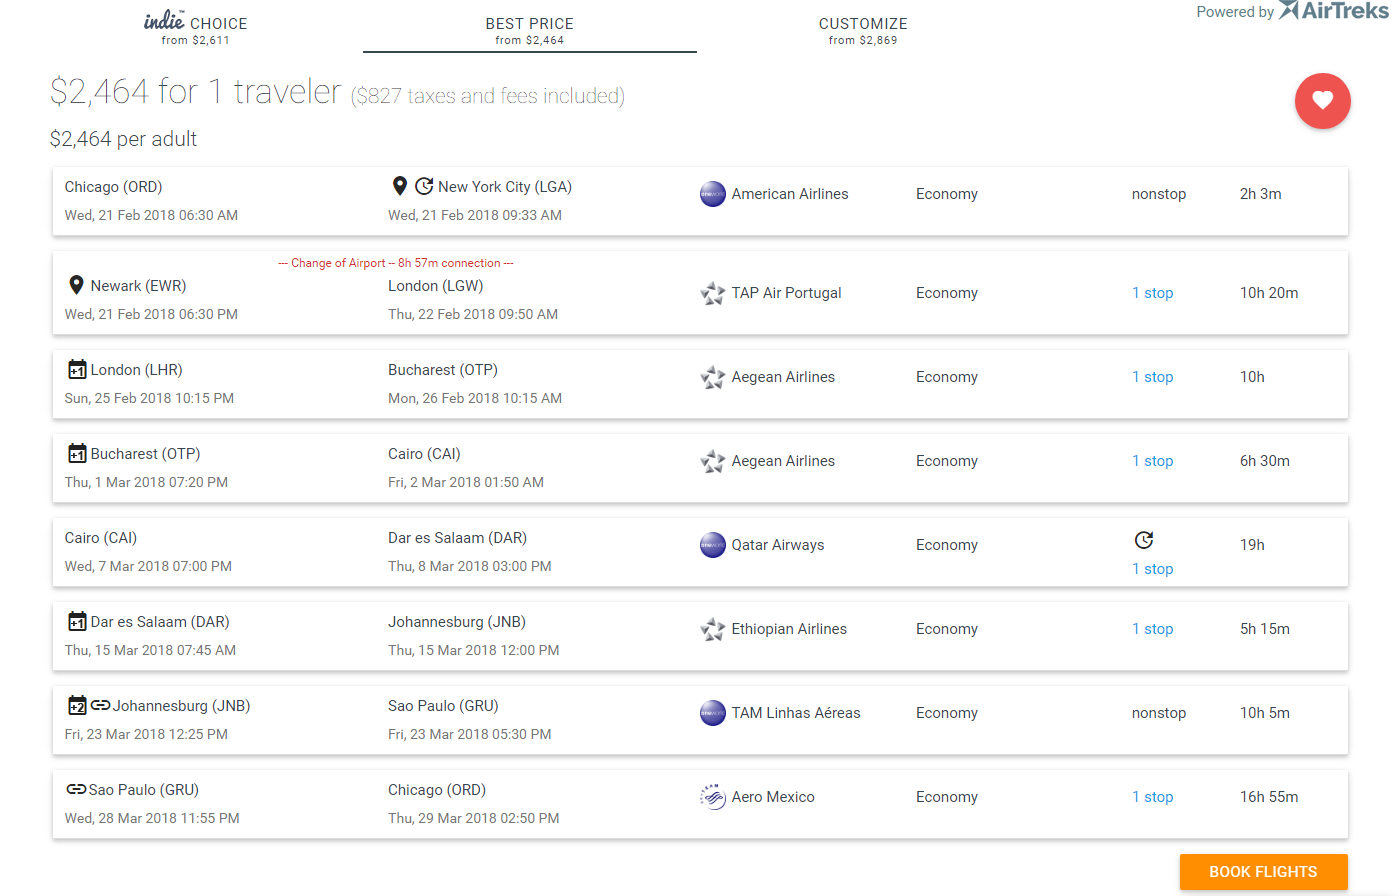This screenshot has height=896, width=1399.
Task: Click the TAM Linhas Aéreas oneworld logo
Action: coord(713,713)
